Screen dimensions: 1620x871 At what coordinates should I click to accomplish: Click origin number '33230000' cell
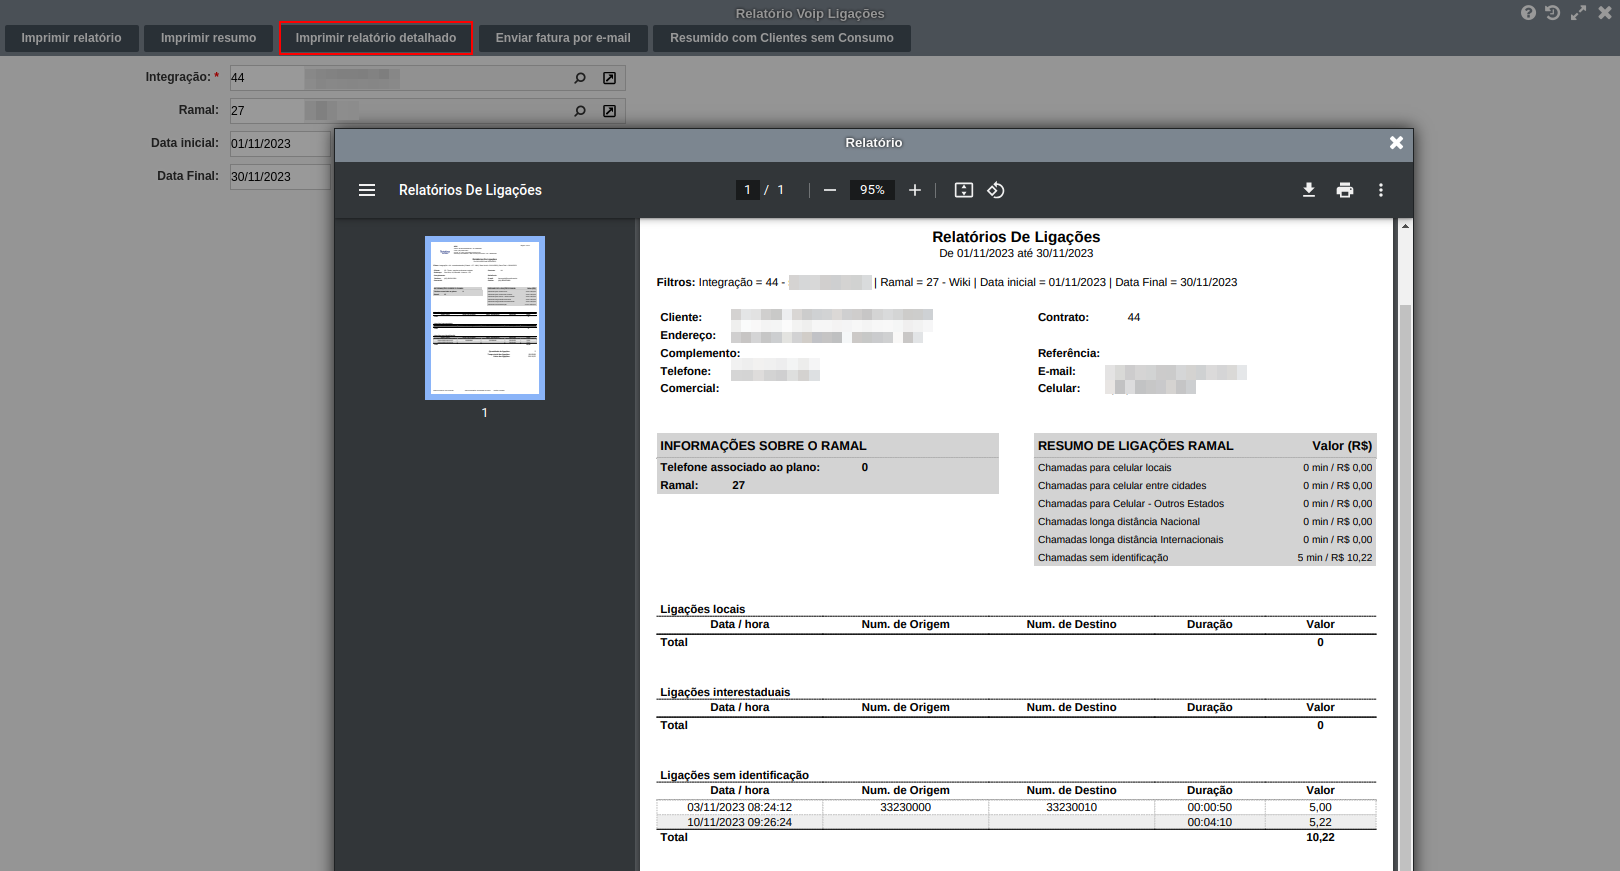pos(905,807)
